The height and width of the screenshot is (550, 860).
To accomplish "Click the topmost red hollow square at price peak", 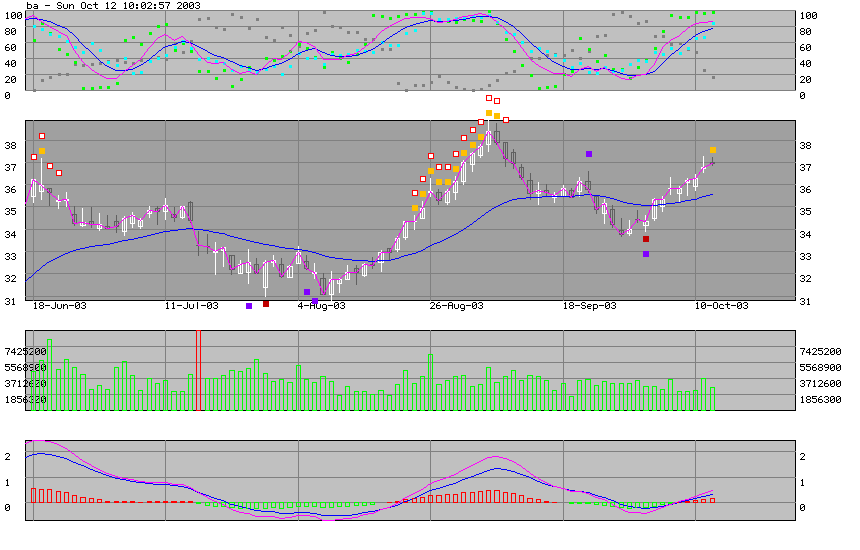I will pos(489,98).
